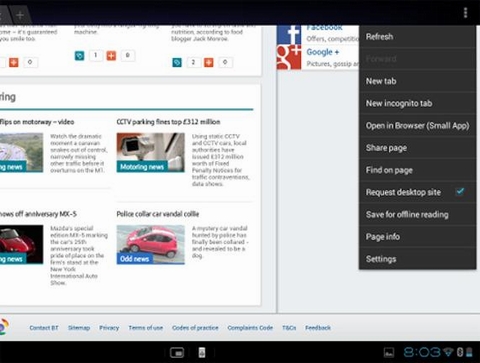The width and height of the screenshot is (480, 363).
Task: Open the three-dot overflow menu icon
Action: 466,13
